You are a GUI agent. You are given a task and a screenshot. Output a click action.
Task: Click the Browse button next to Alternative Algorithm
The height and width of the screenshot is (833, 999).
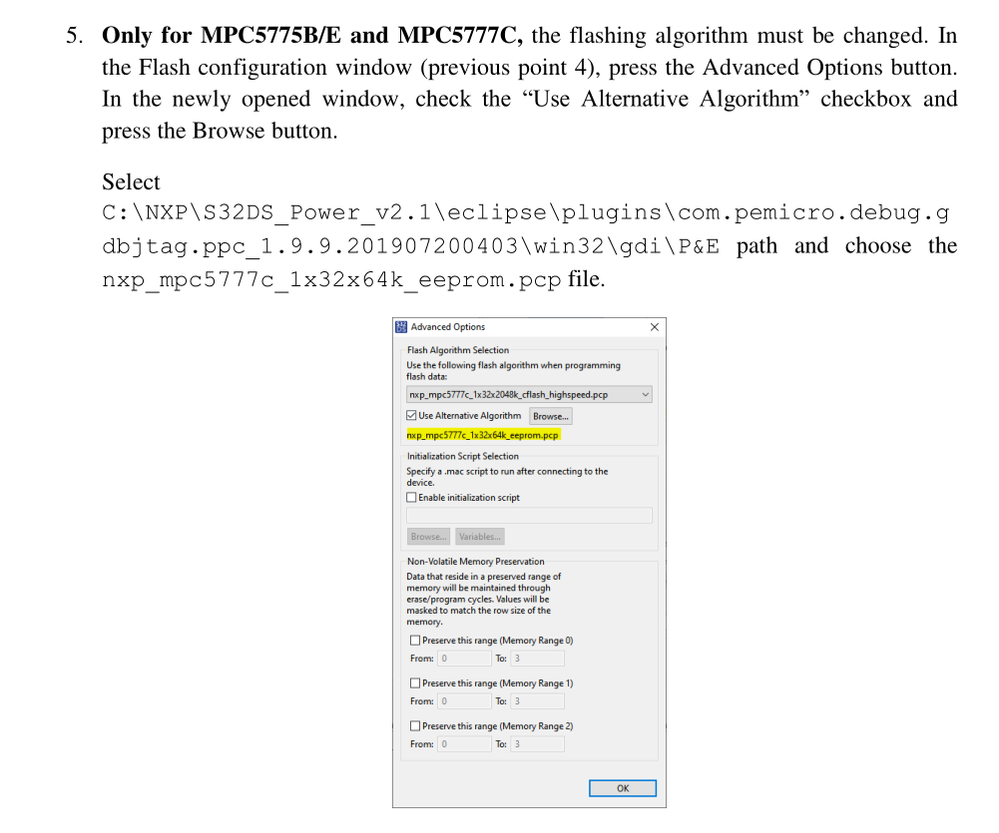pos(550,416)
